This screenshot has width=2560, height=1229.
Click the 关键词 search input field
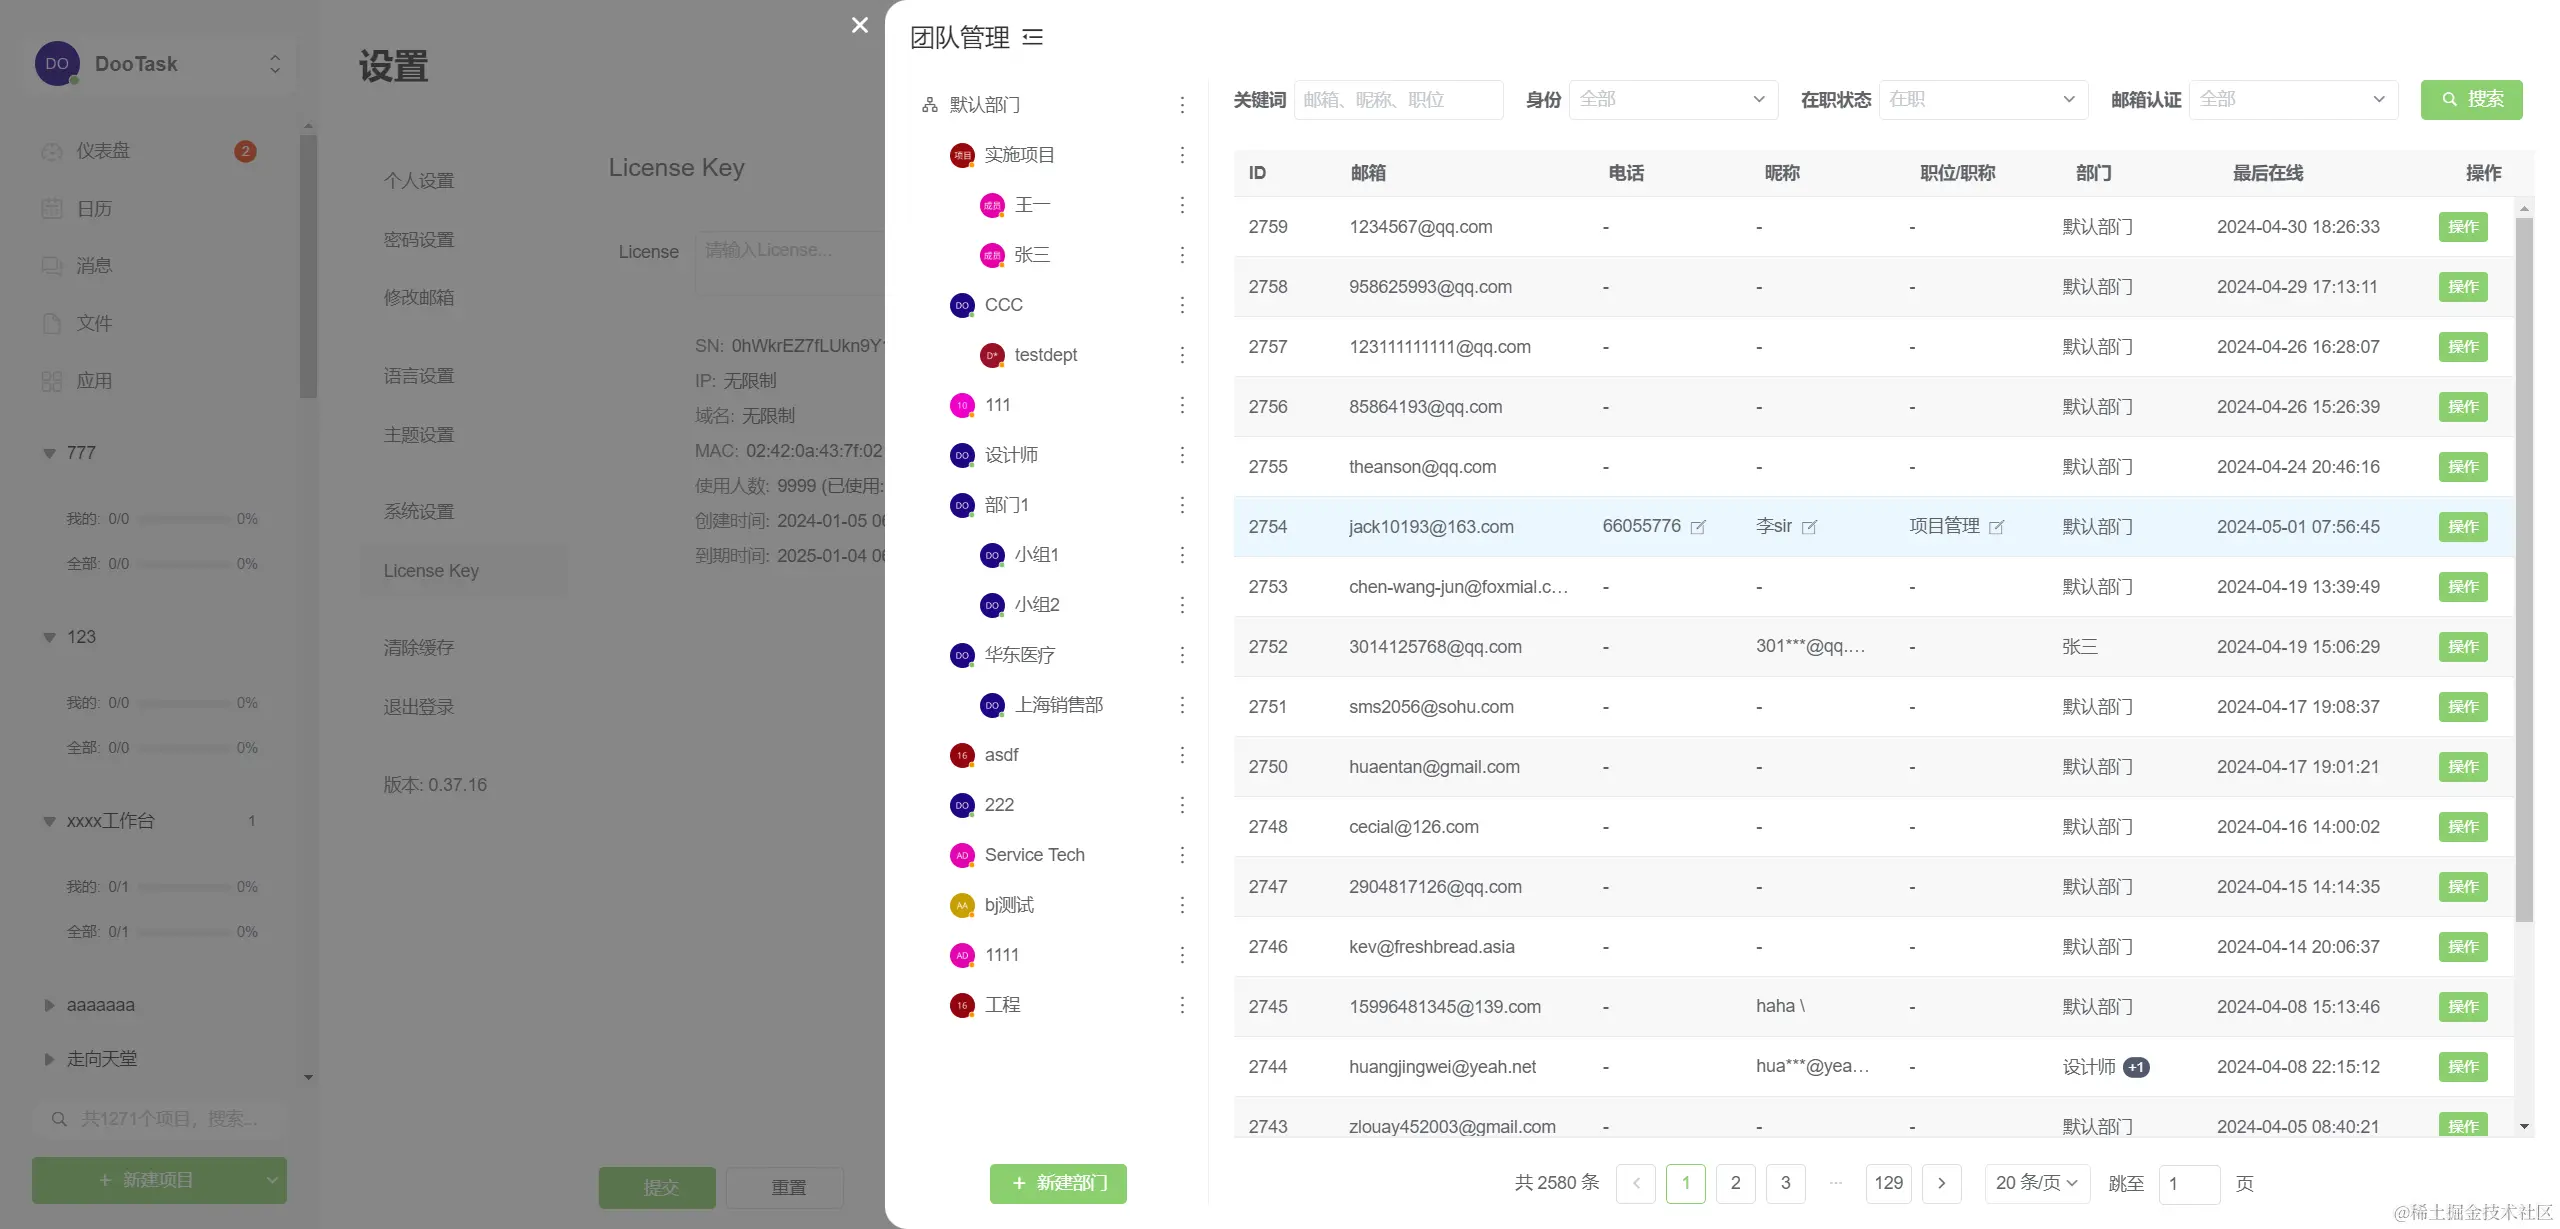click(1397, 100)
